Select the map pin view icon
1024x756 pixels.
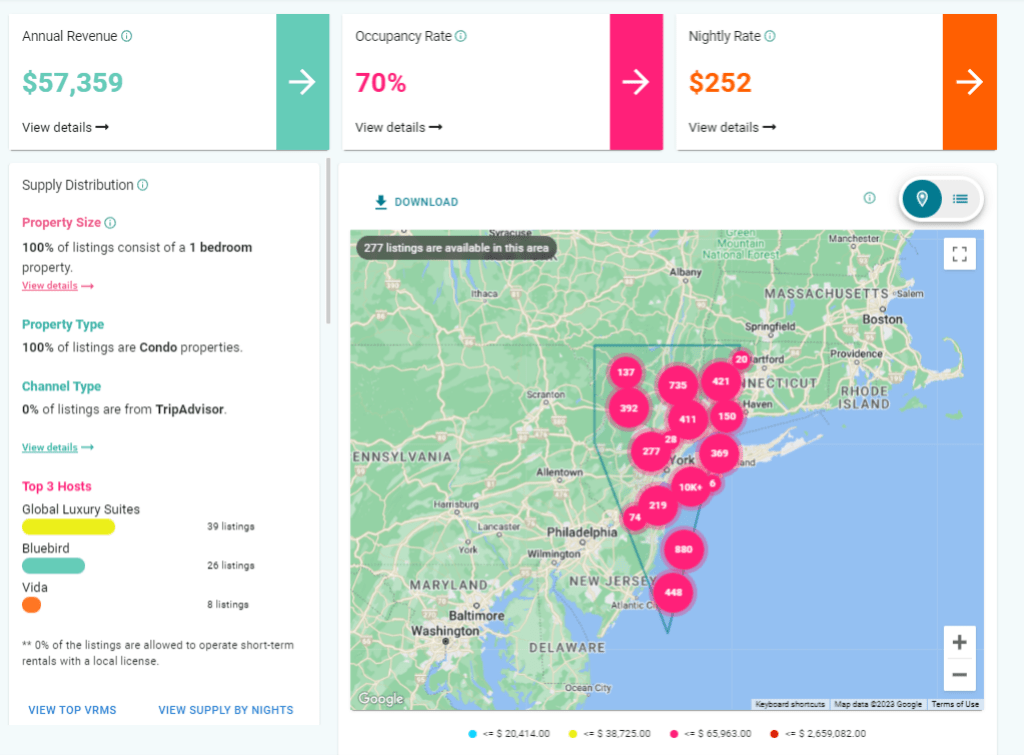[x=921, y=199]
